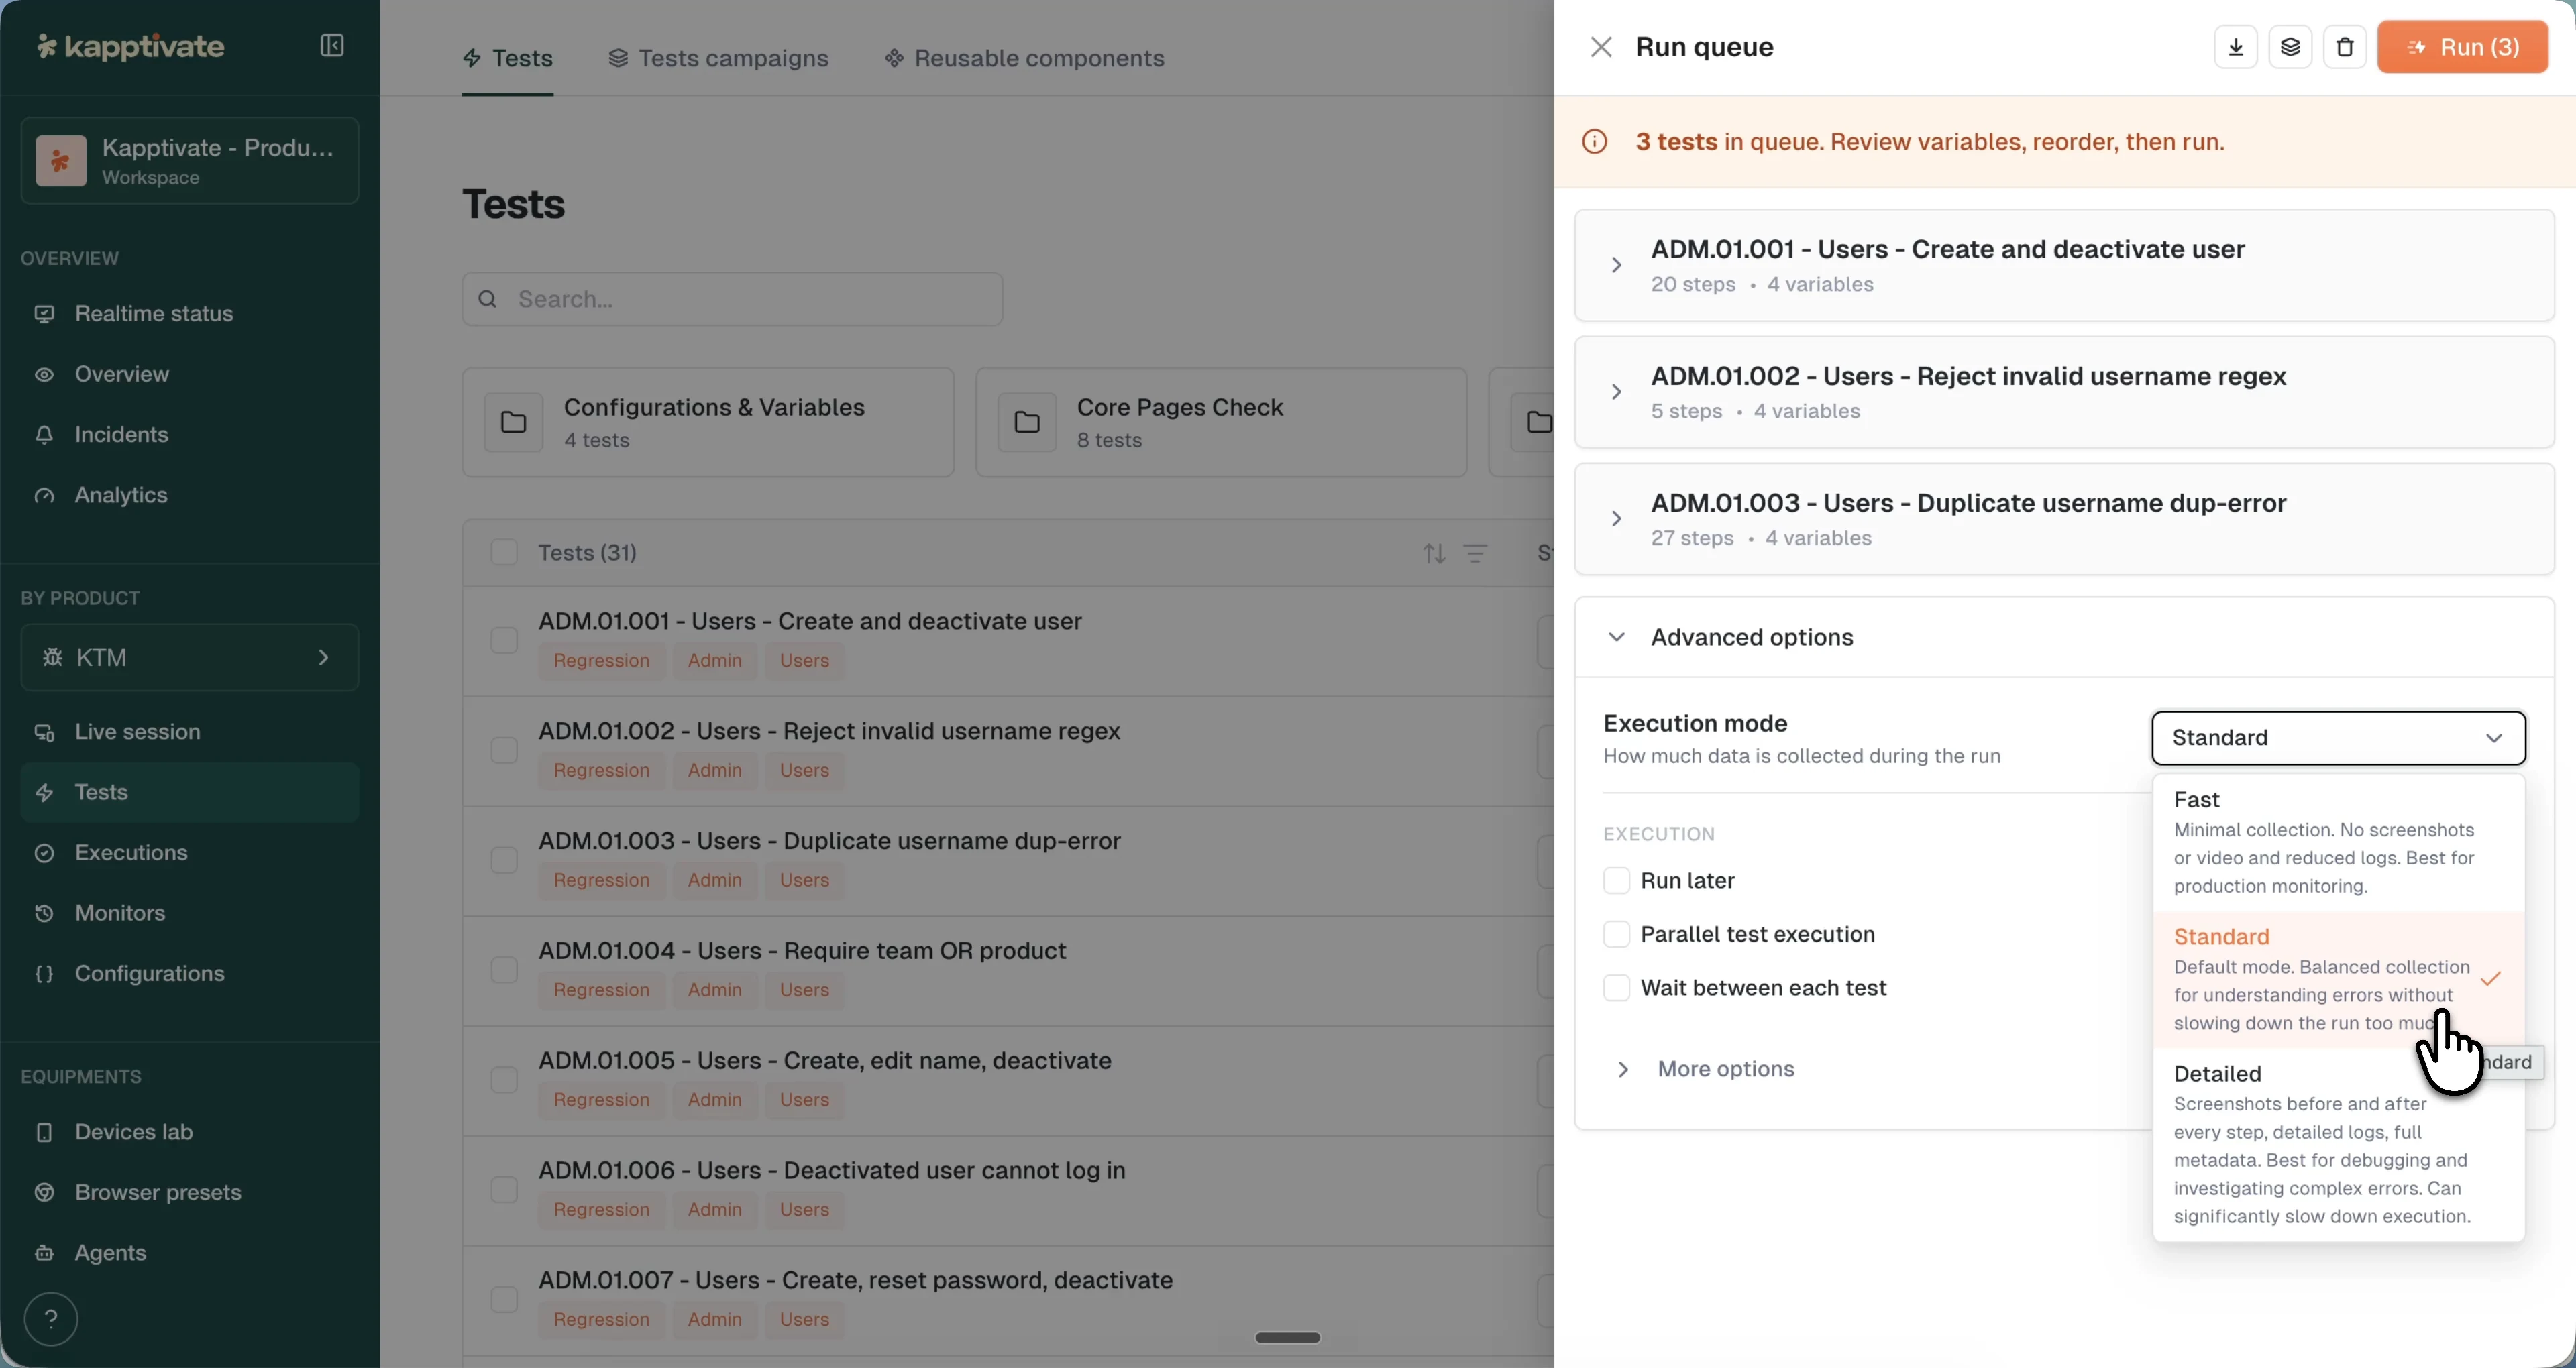The height and width of the screenshot is (1368, 2576).
Task: Open the help question mark button
Action: [51, 1319]
